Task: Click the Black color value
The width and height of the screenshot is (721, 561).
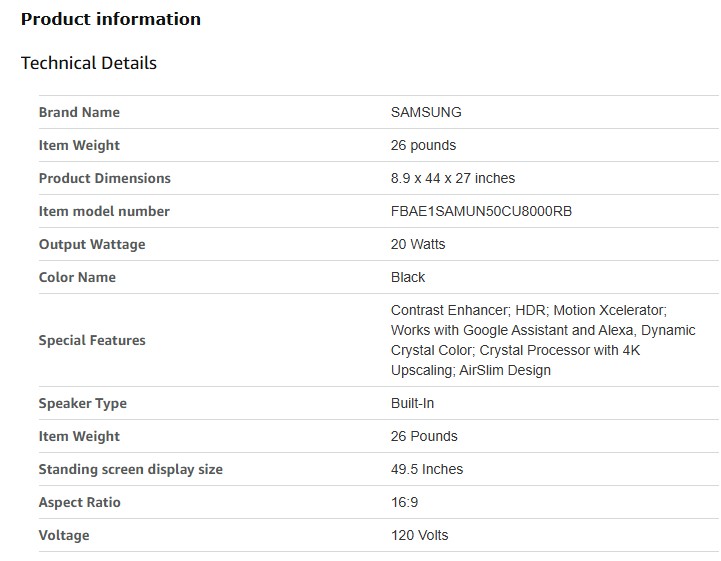Action: tap(408, 277)
